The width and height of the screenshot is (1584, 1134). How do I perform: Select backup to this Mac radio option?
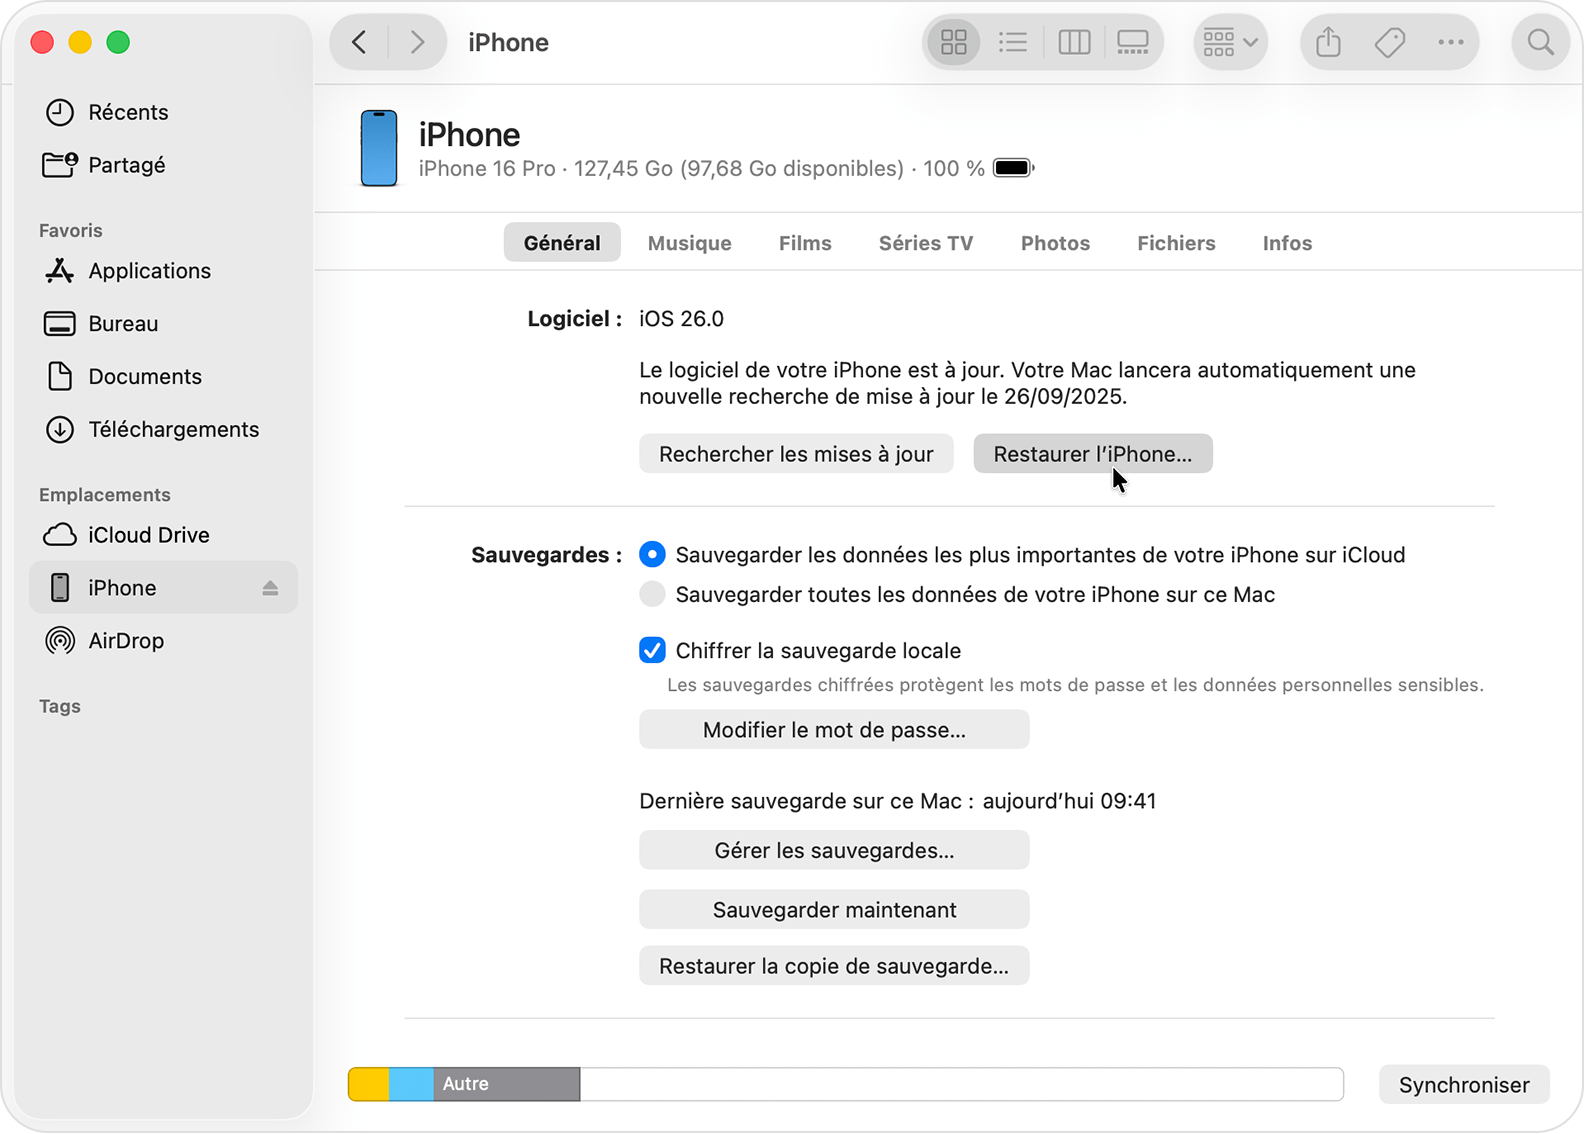(652, 595)
